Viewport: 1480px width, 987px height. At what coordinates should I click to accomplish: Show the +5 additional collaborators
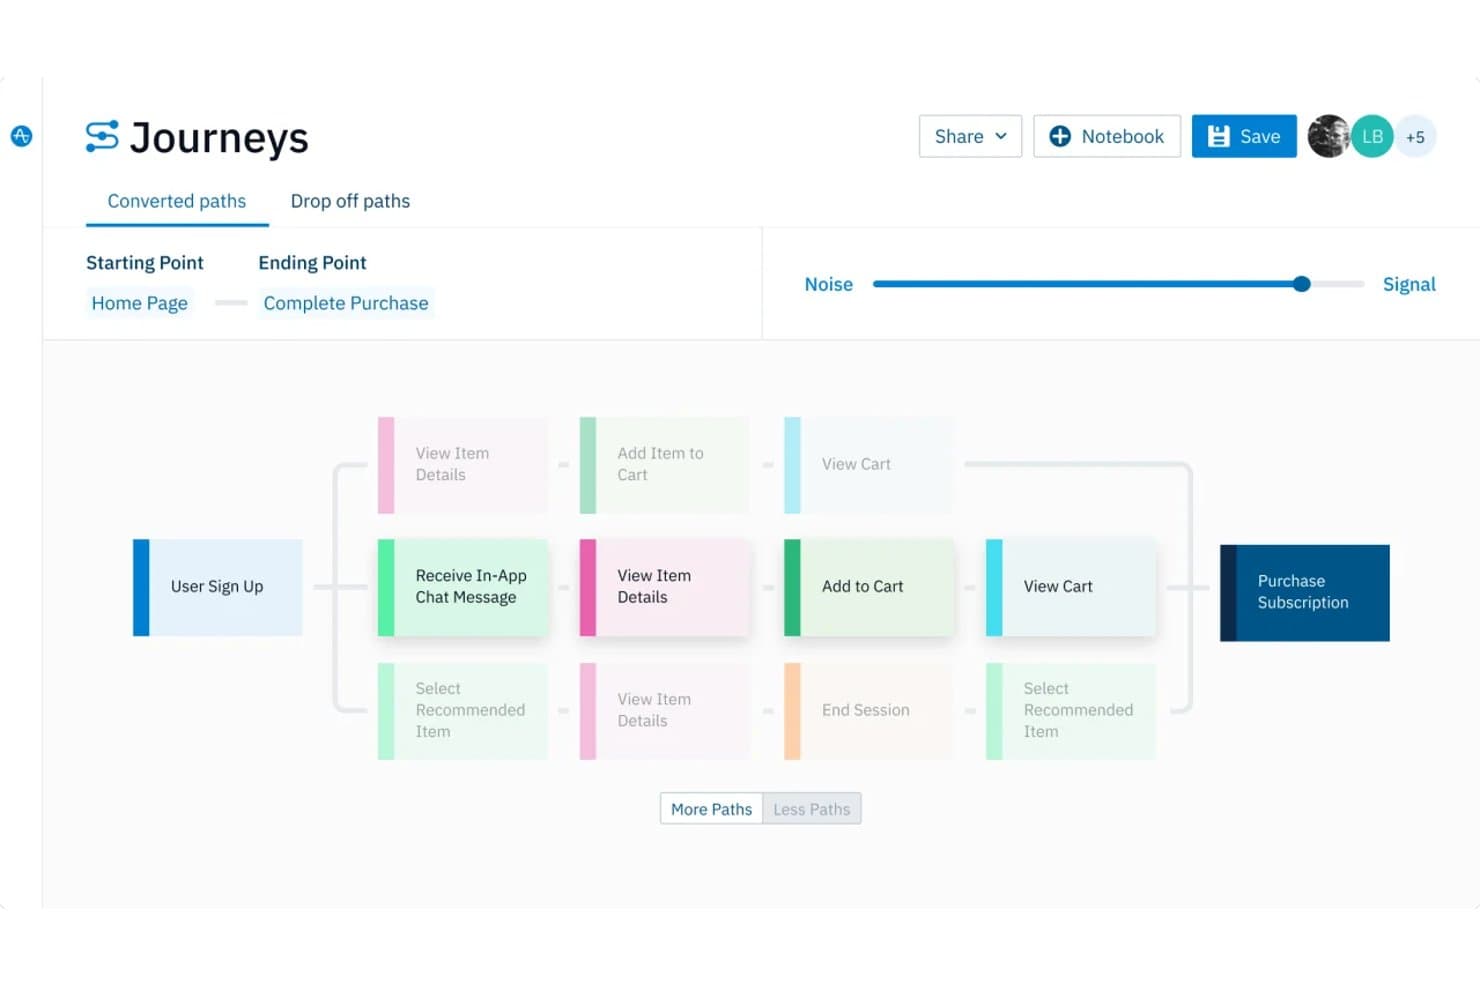pyautogui.click(x=1415, y=137)
